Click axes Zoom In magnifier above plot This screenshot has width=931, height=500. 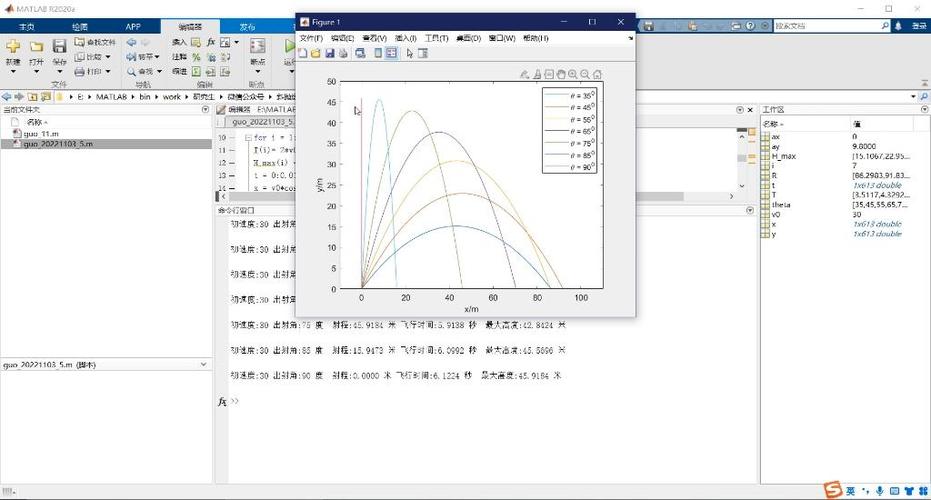pos(573,74)
